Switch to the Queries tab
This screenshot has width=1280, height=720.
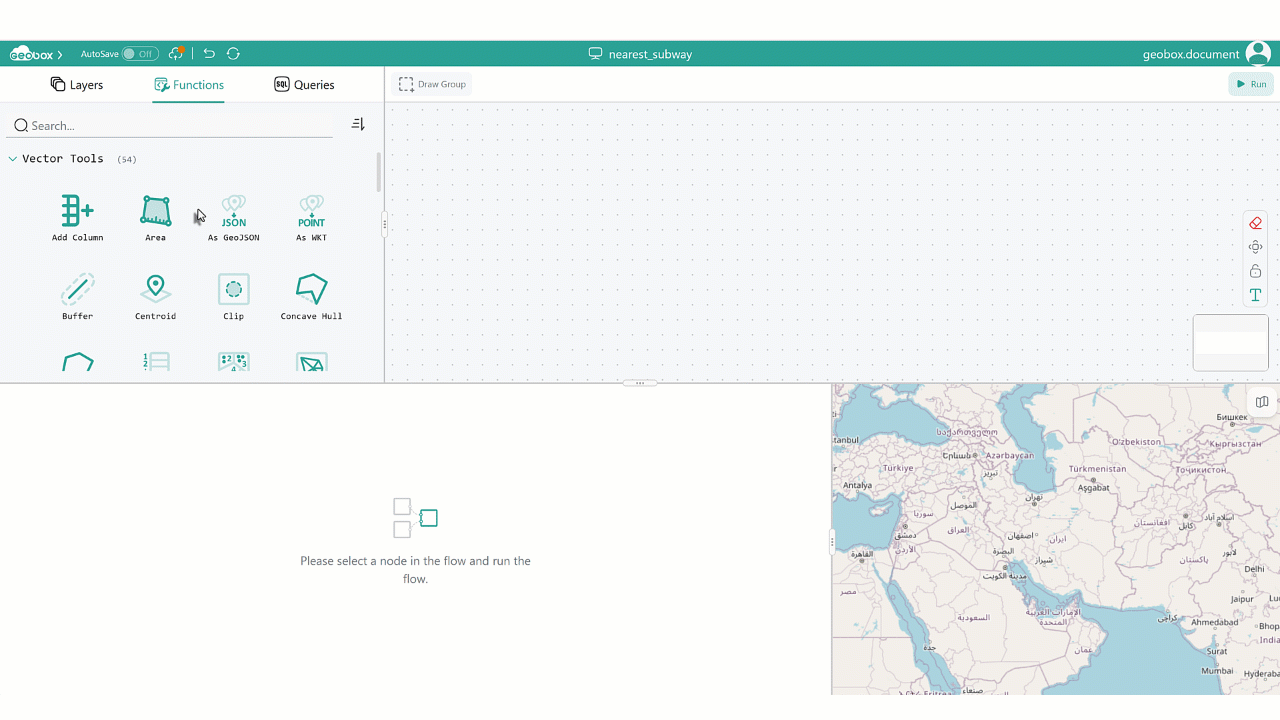pos(304,85)
